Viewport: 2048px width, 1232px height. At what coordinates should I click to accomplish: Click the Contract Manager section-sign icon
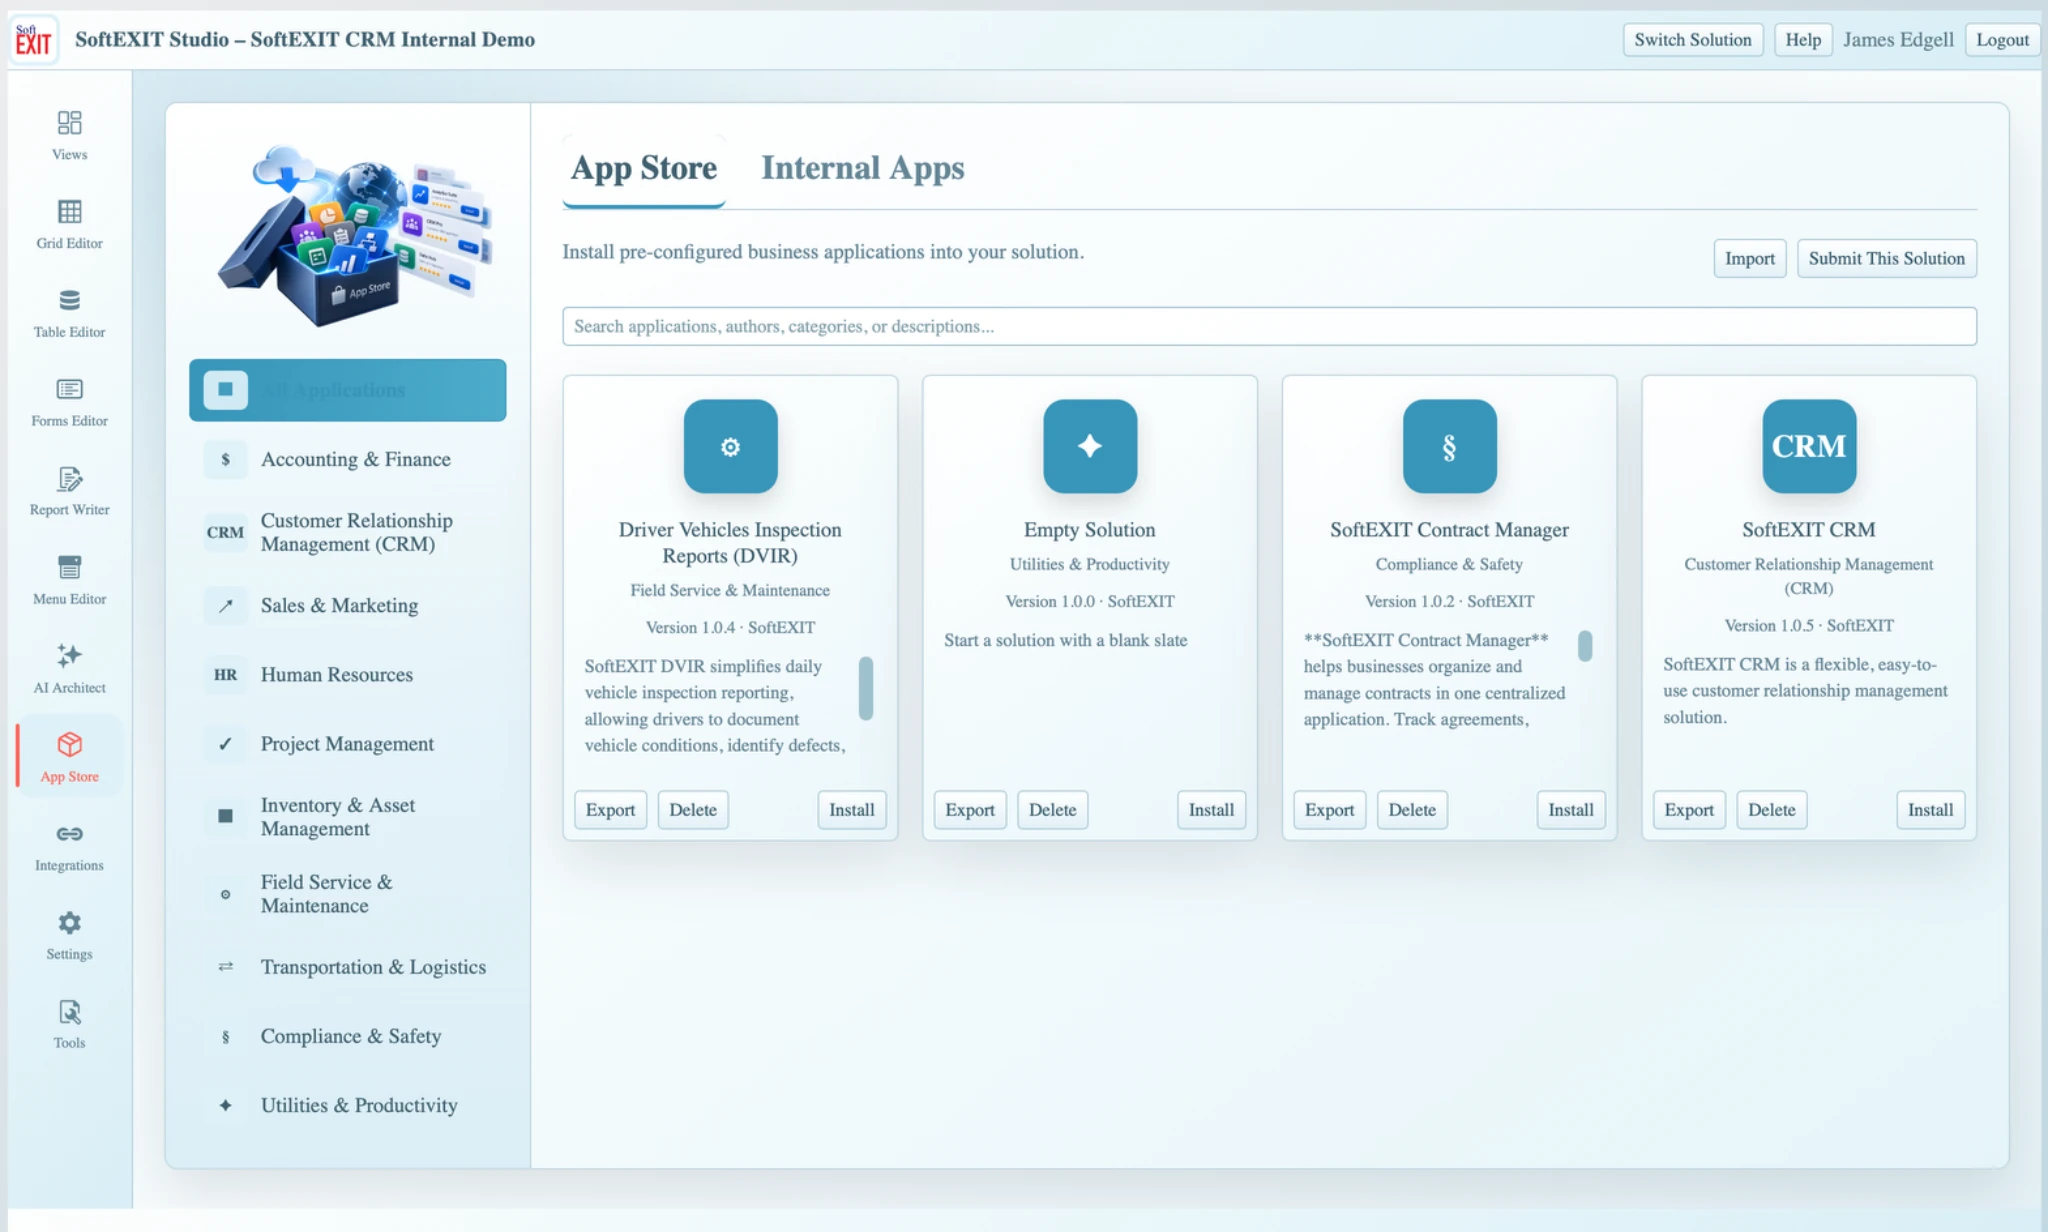pyautogui.click(x=1449, y=446)
